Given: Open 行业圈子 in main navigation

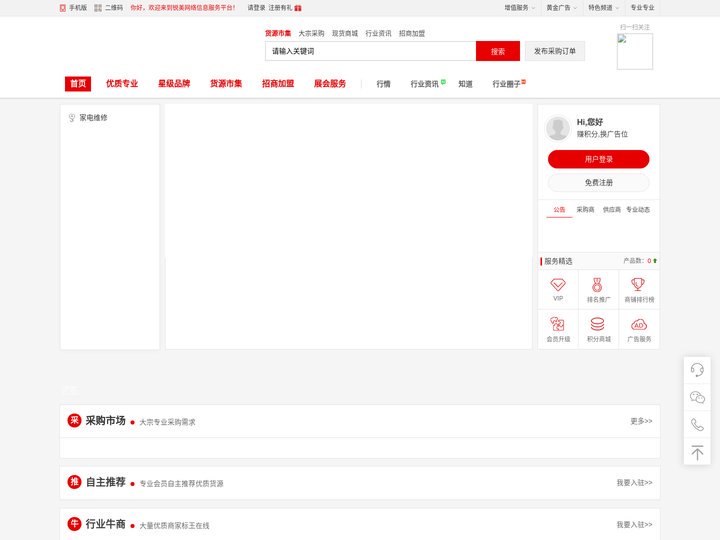Looking at the screenshot, I should (506, 84).
